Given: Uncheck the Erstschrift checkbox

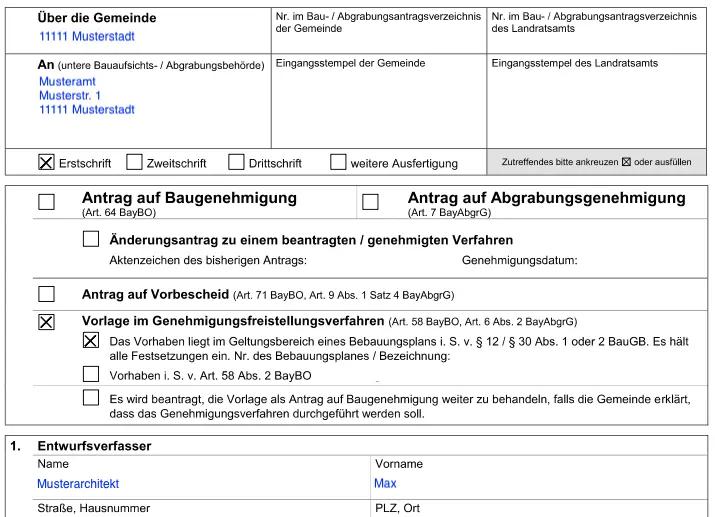Looking at the screenshot, I should click(x=46, y=162).
